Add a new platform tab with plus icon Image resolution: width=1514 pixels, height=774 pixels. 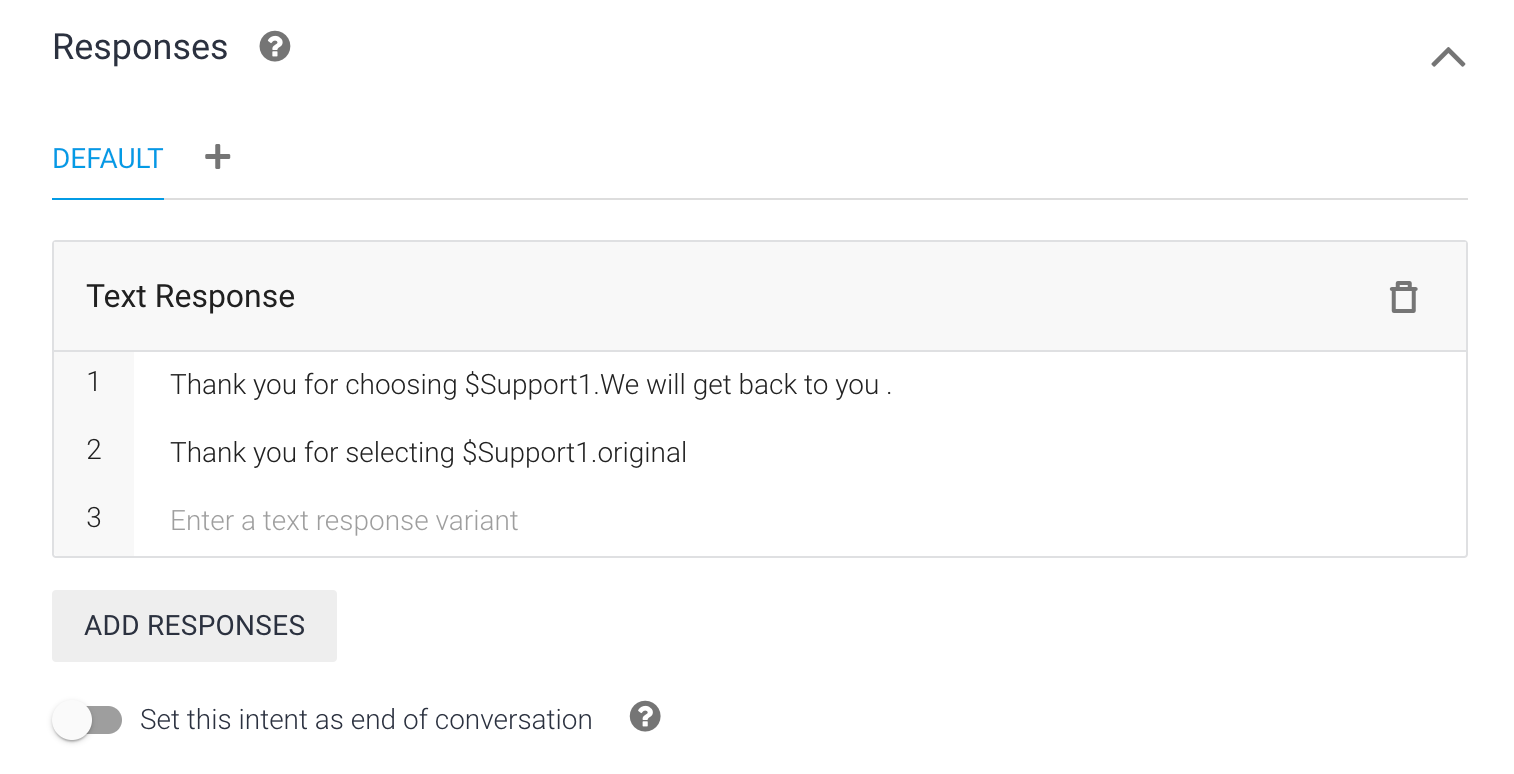(217, 157)
